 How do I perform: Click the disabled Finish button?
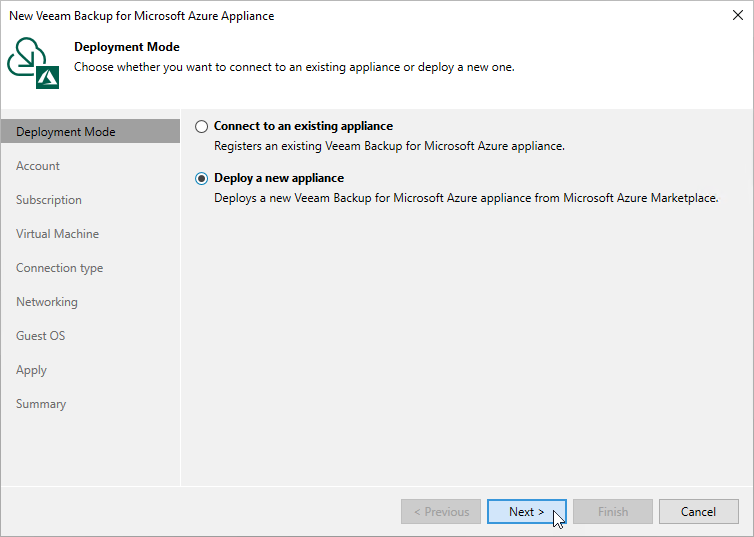[x=613, y=512]
